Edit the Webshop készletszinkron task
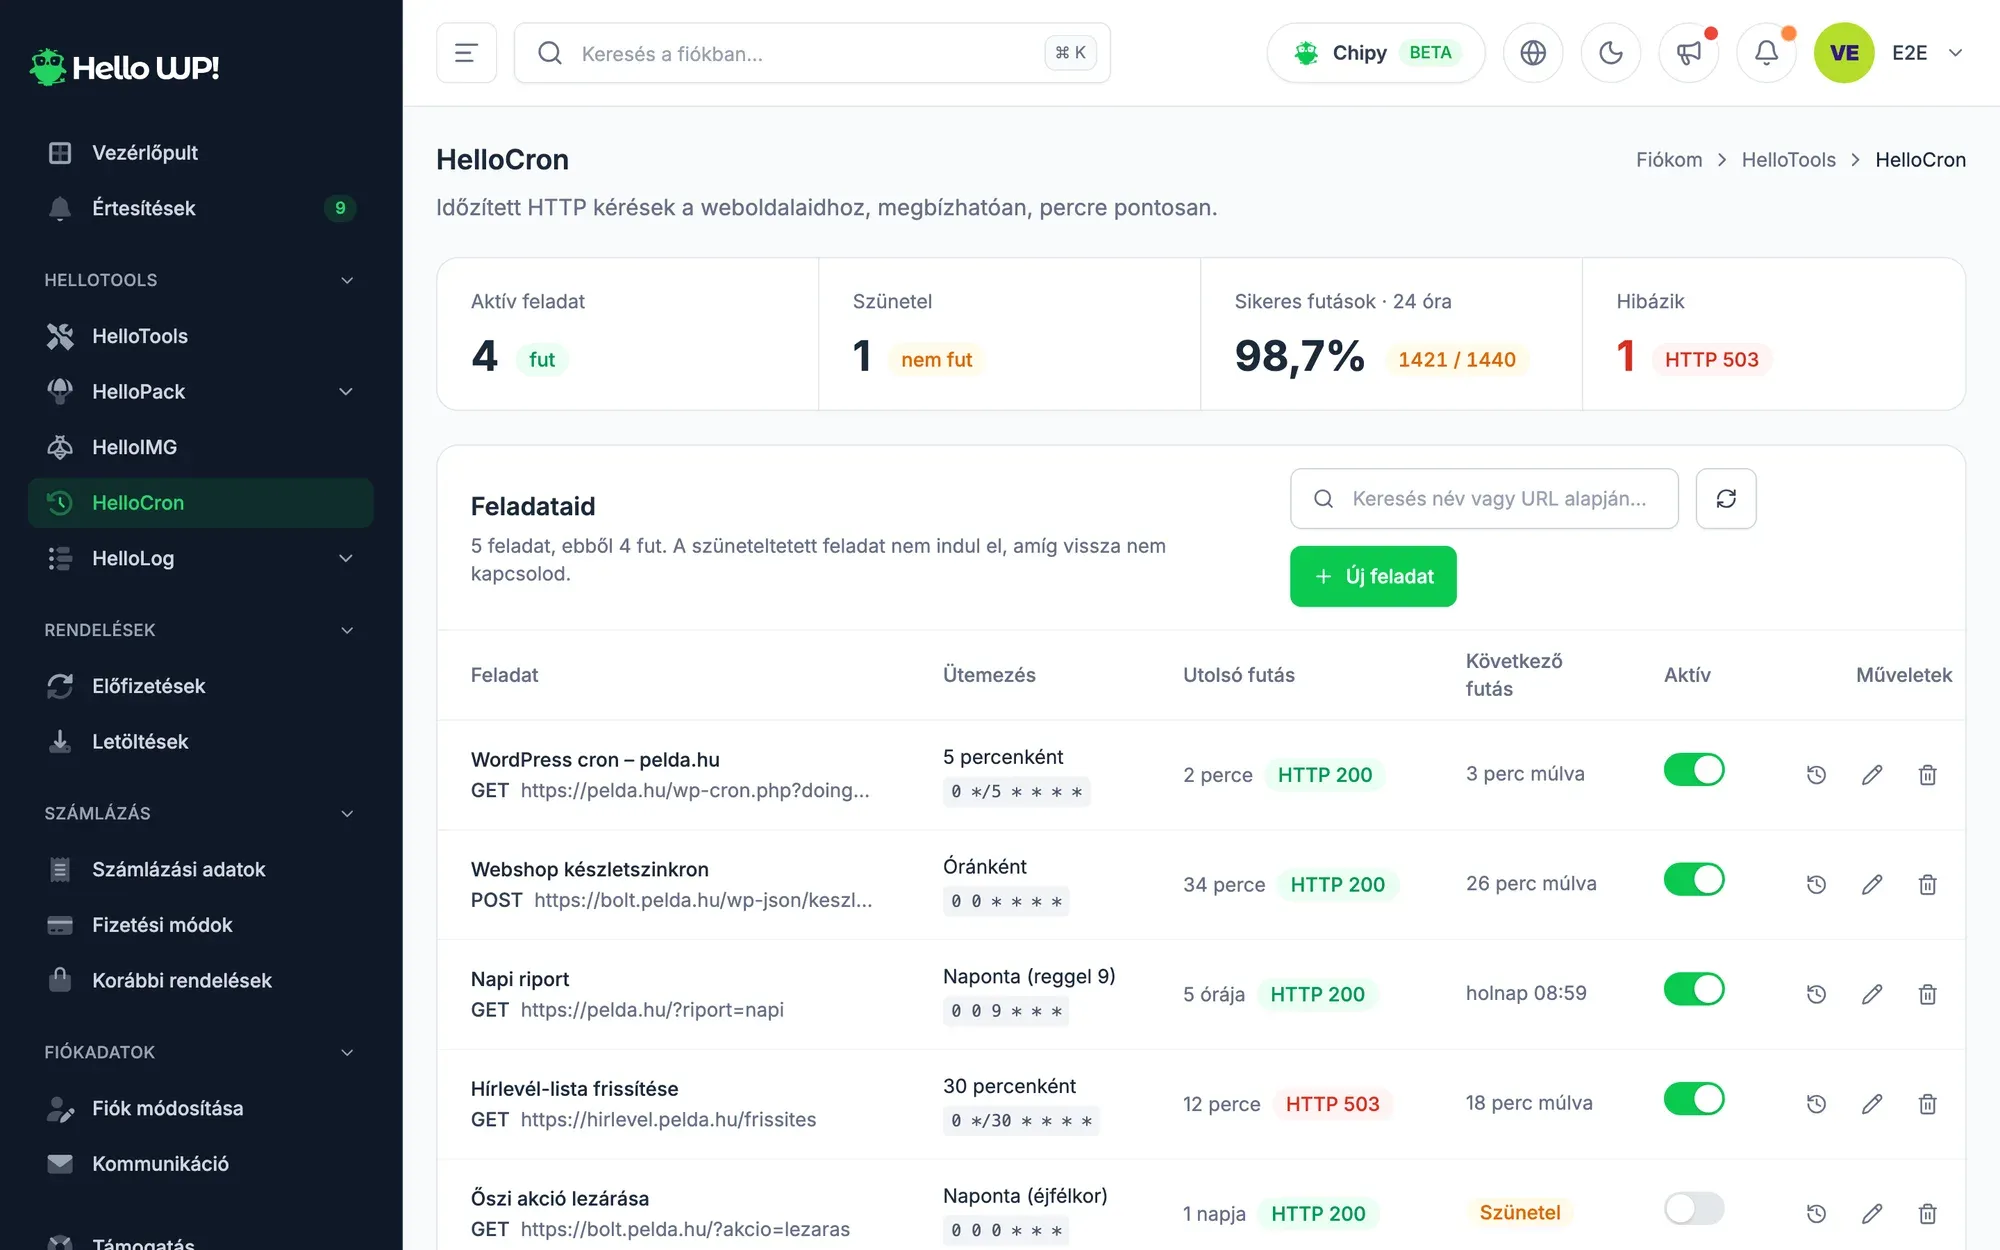2000x1250 pixels. pos(1872,885)
